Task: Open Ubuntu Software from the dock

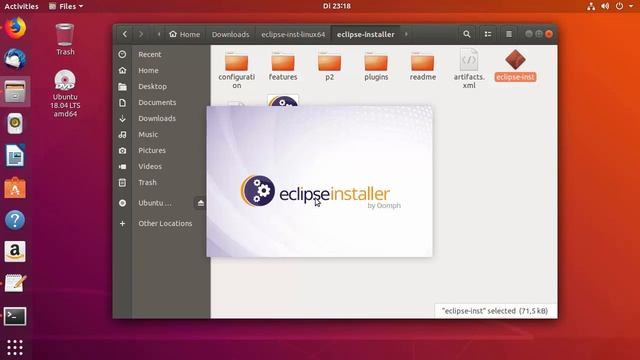Action: click(15, 188)
